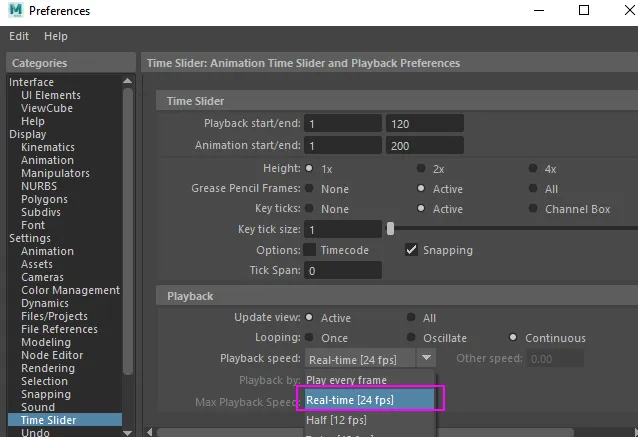The image size is (638, 437).
Task: Click the categories list vertical scrollbar thumb
Action: click(x=128, y=231)
